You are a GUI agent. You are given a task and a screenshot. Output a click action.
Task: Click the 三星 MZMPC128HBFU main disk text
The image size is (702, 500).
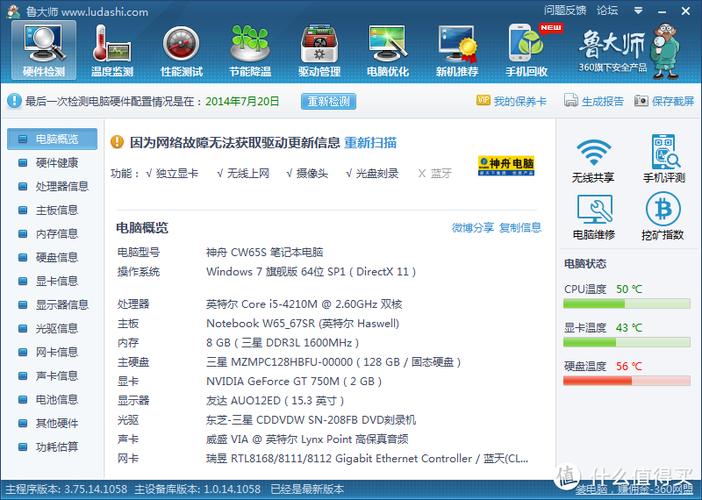[x=334, y=362]
